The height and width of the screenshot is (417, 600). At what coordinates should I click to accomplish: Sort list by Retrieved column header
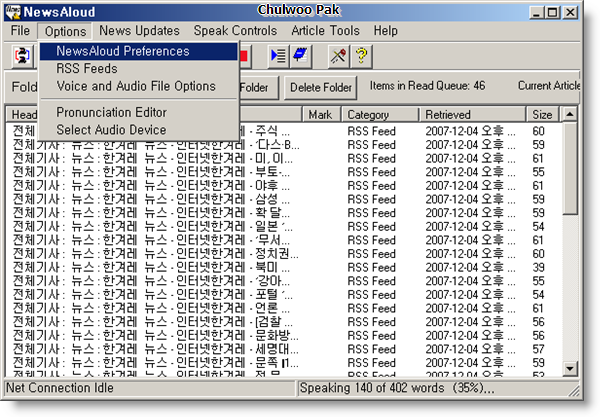[473, 114]
